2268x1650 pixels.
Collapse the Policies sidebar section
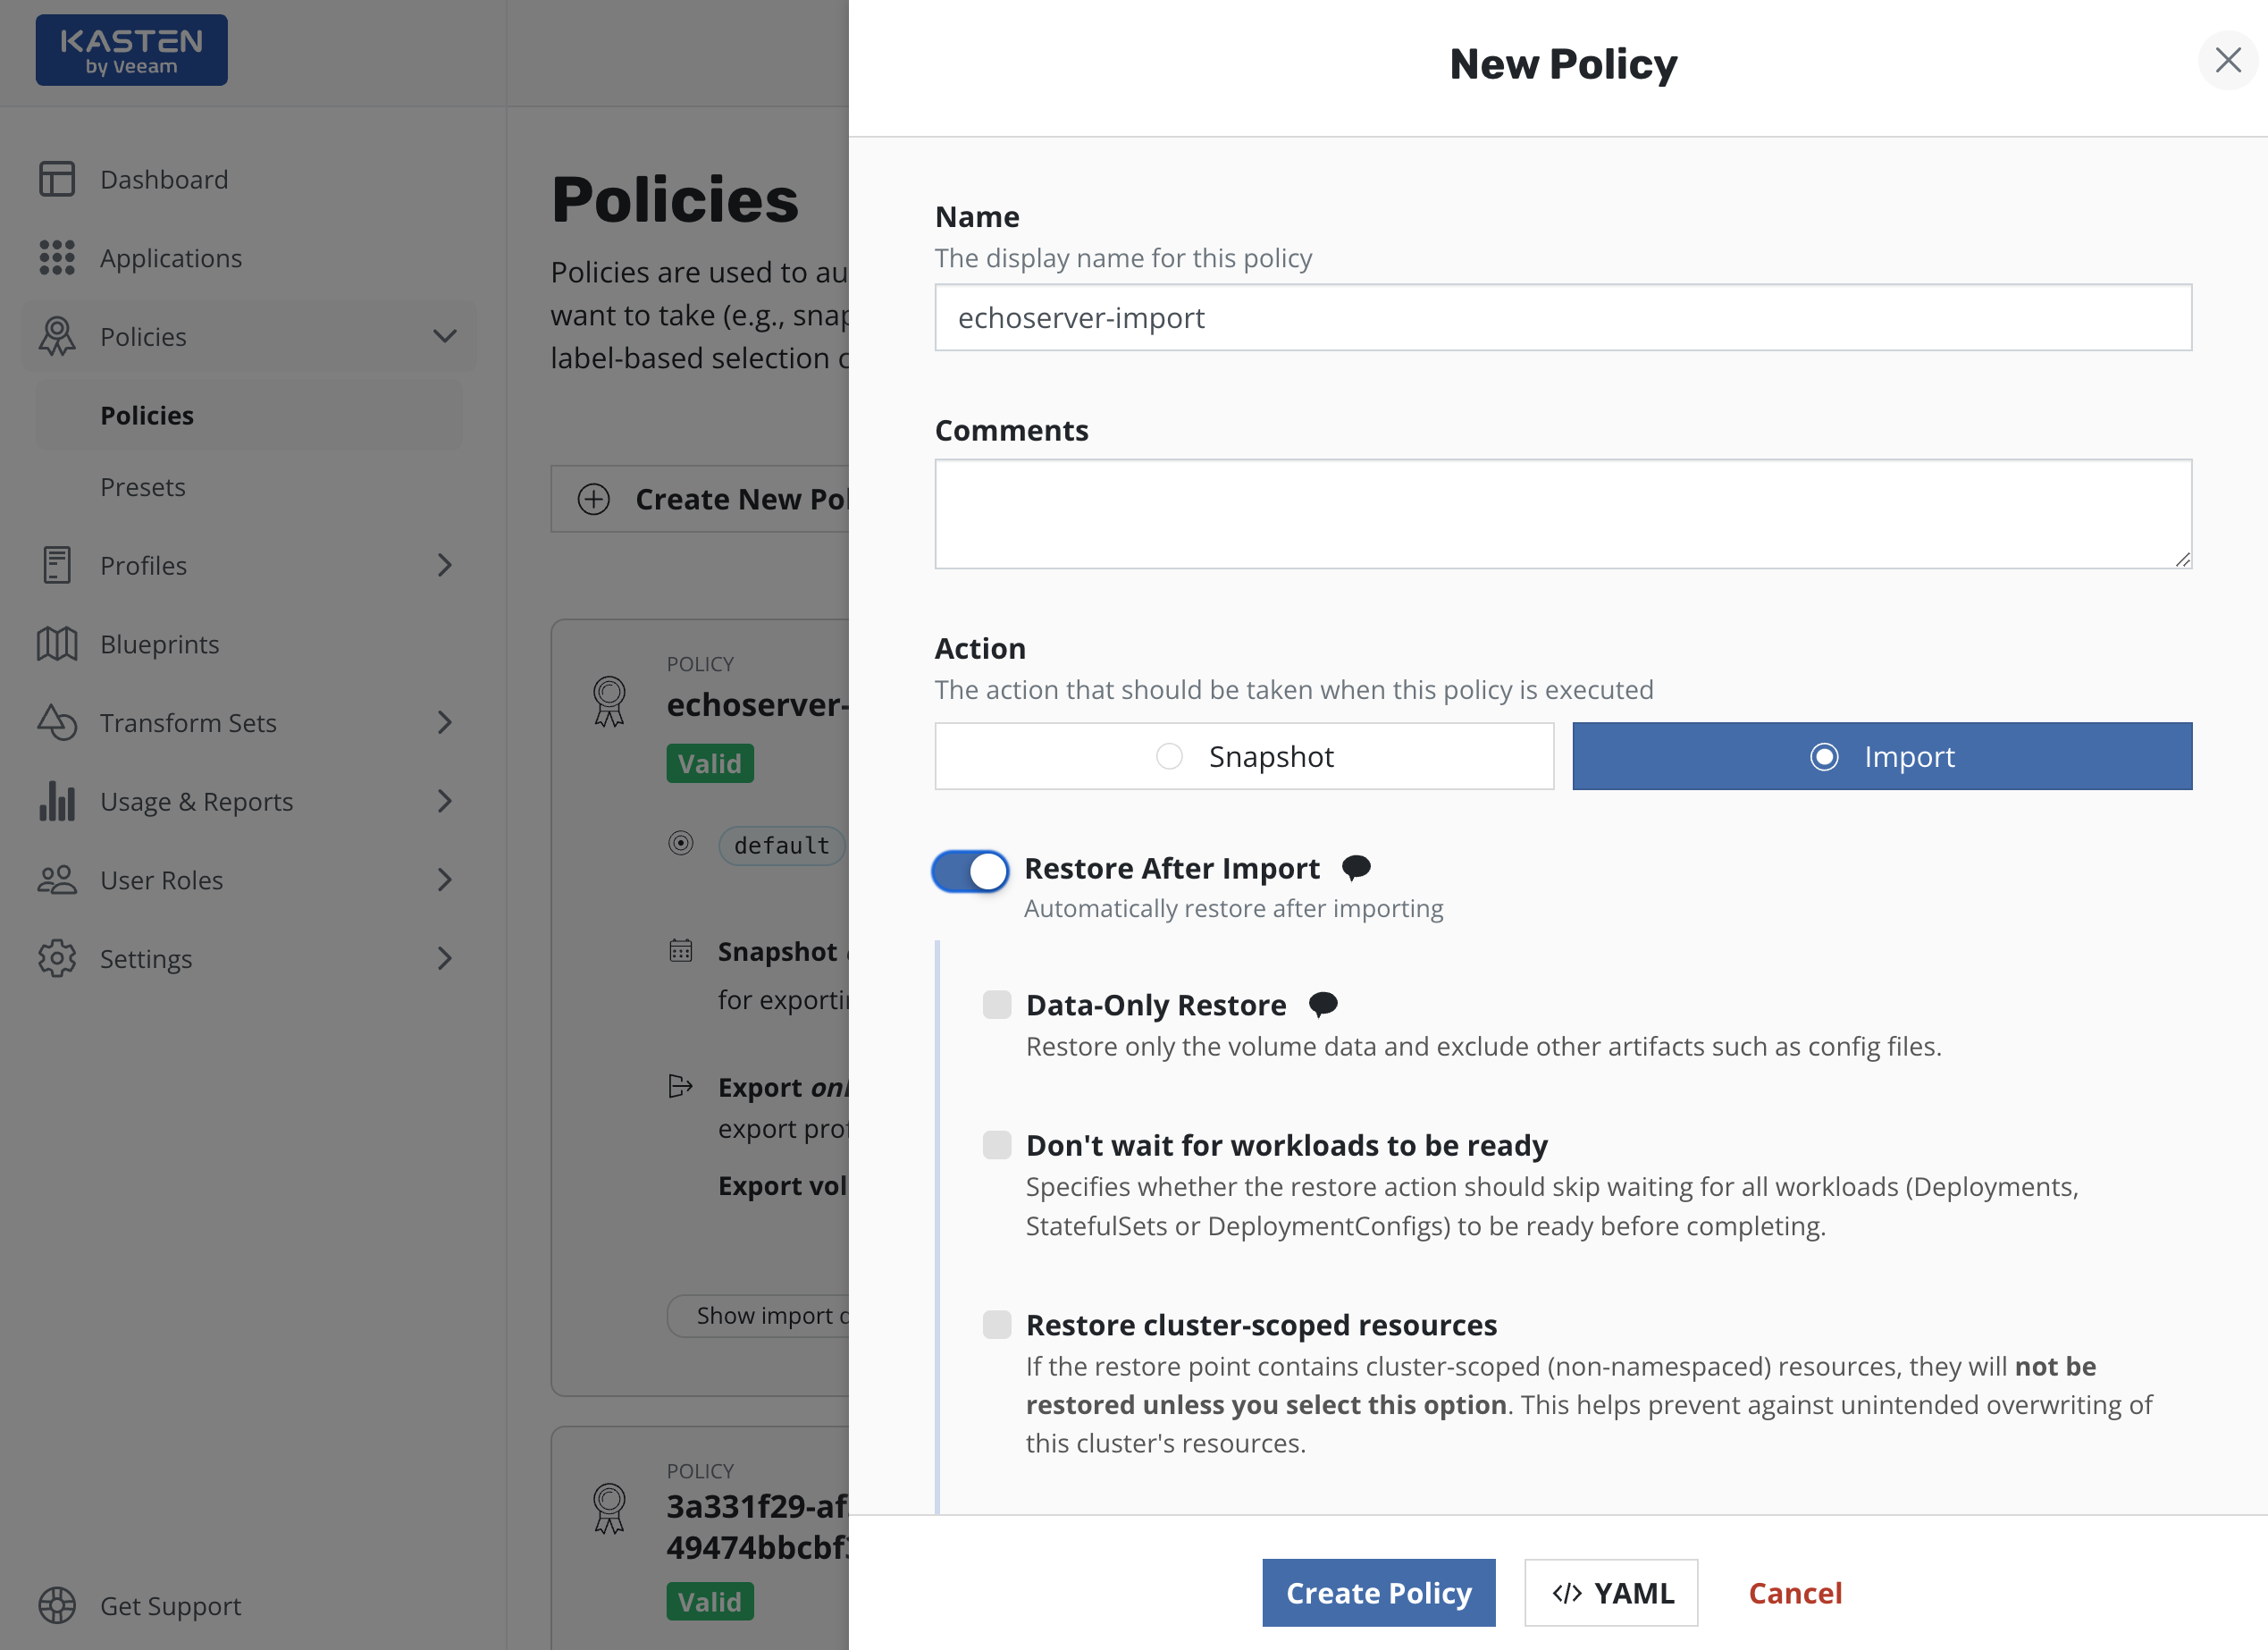point(444,337)
